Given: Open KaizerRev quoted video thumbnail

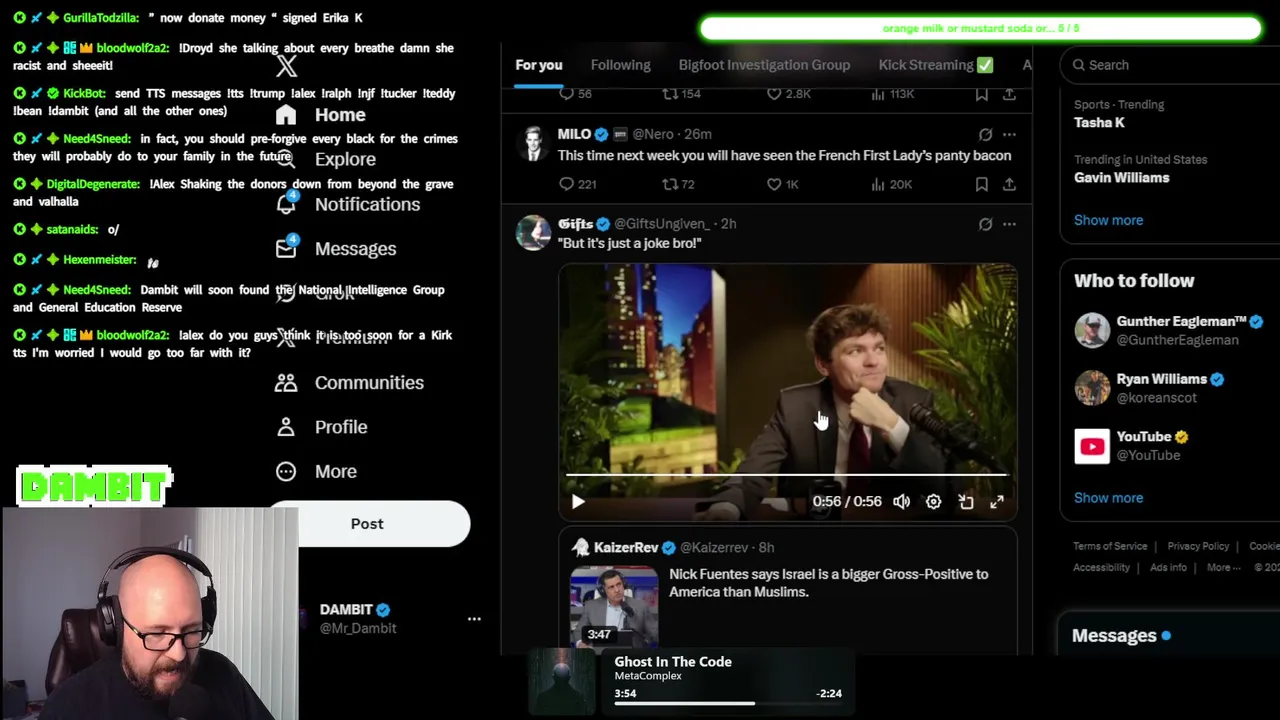Looking at the screenshot, I should [614, 606].
